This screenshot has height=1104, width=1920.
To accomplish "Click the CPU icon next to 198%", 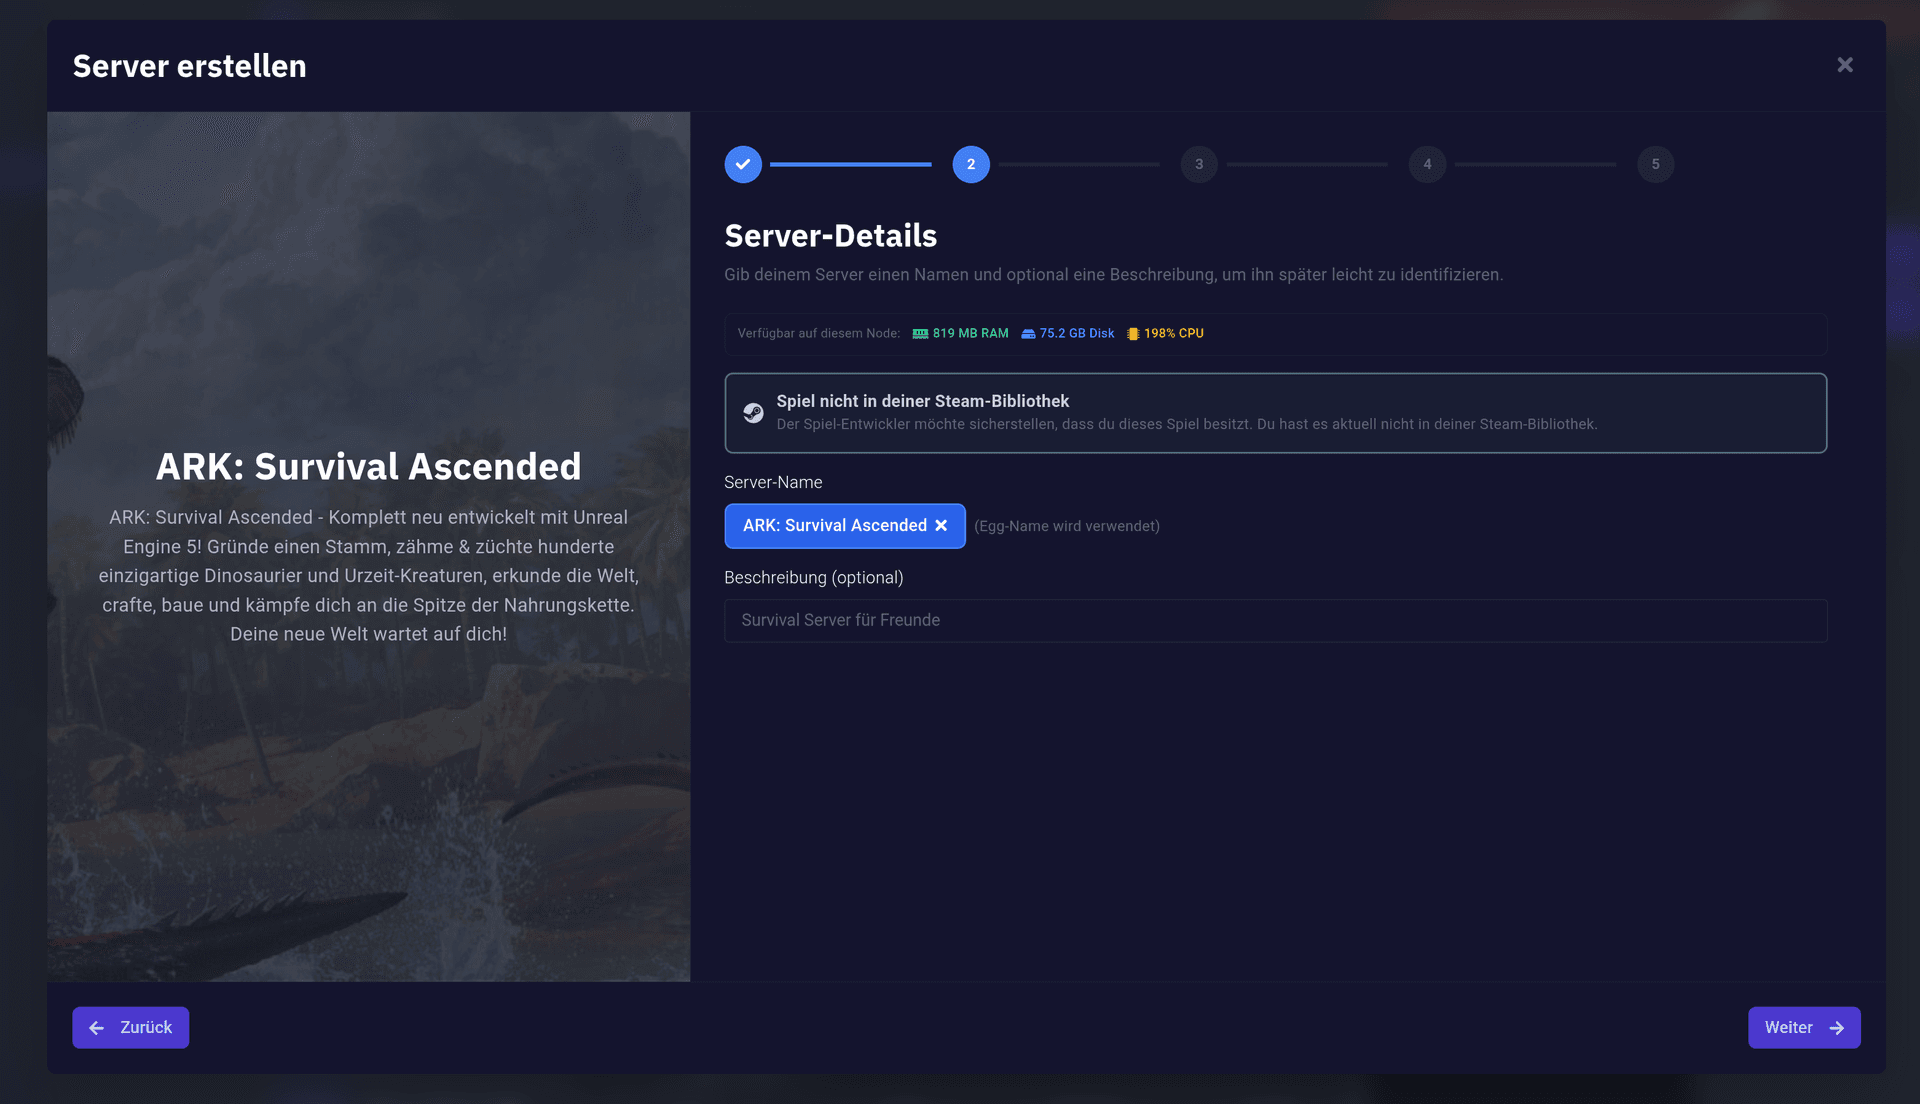I will [1133, 334].
